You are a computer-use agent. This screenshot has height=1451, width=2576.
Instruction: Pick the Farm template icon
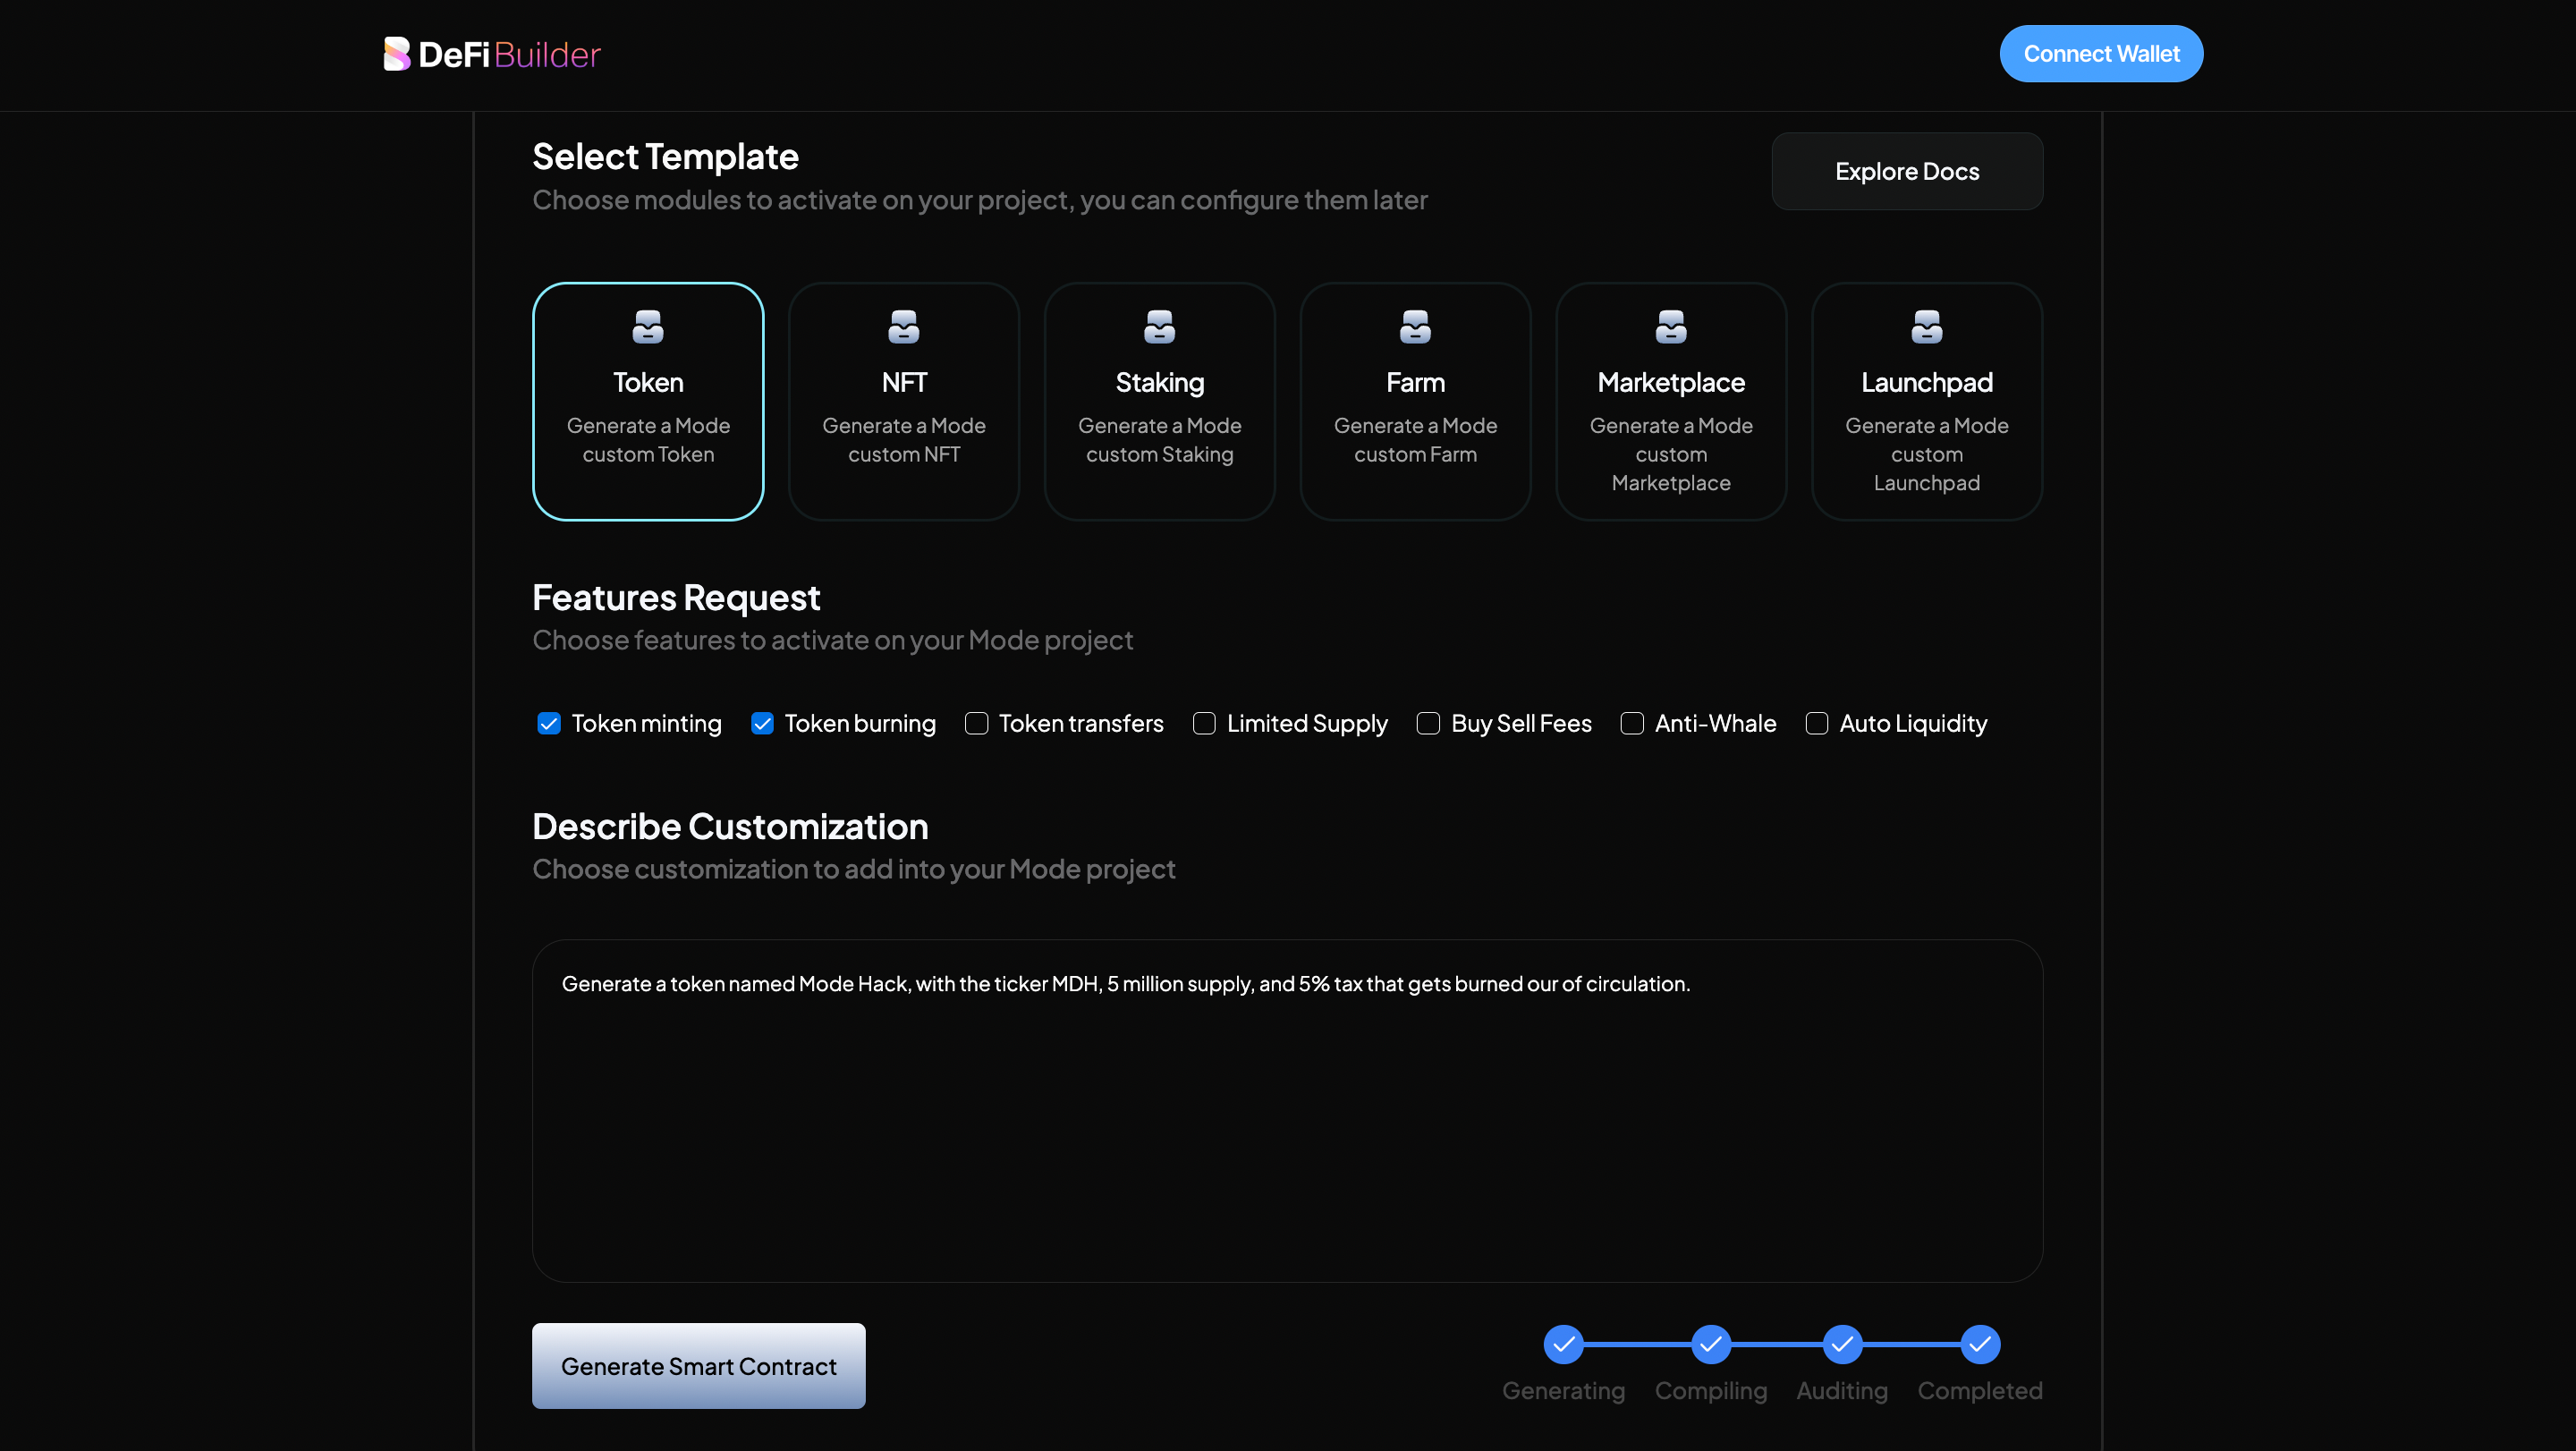click(x=1415, y=327)
